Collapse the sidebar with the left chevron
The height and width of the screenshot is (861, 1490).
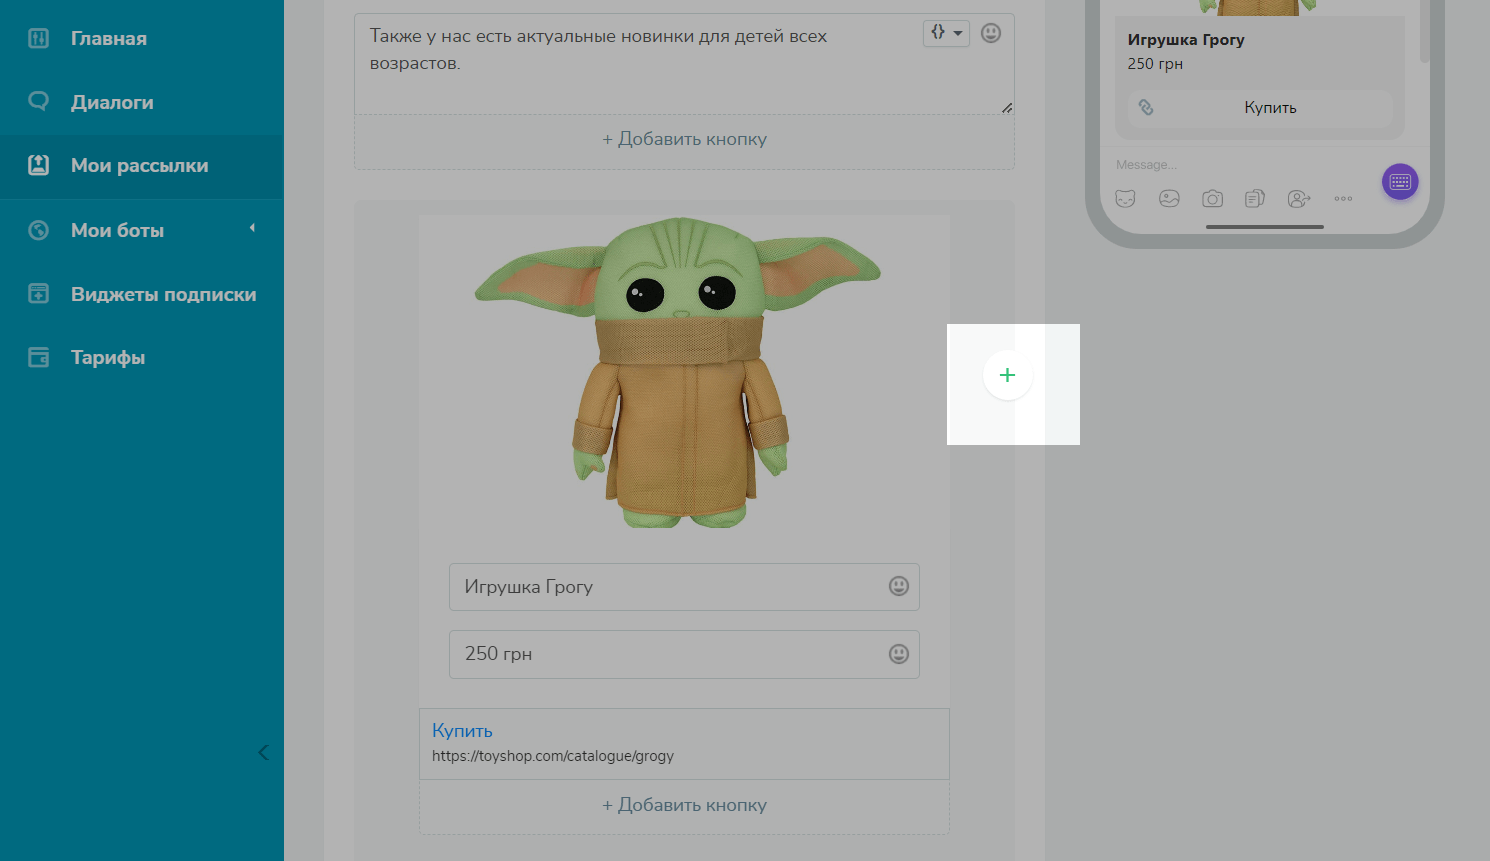(263, 752)
